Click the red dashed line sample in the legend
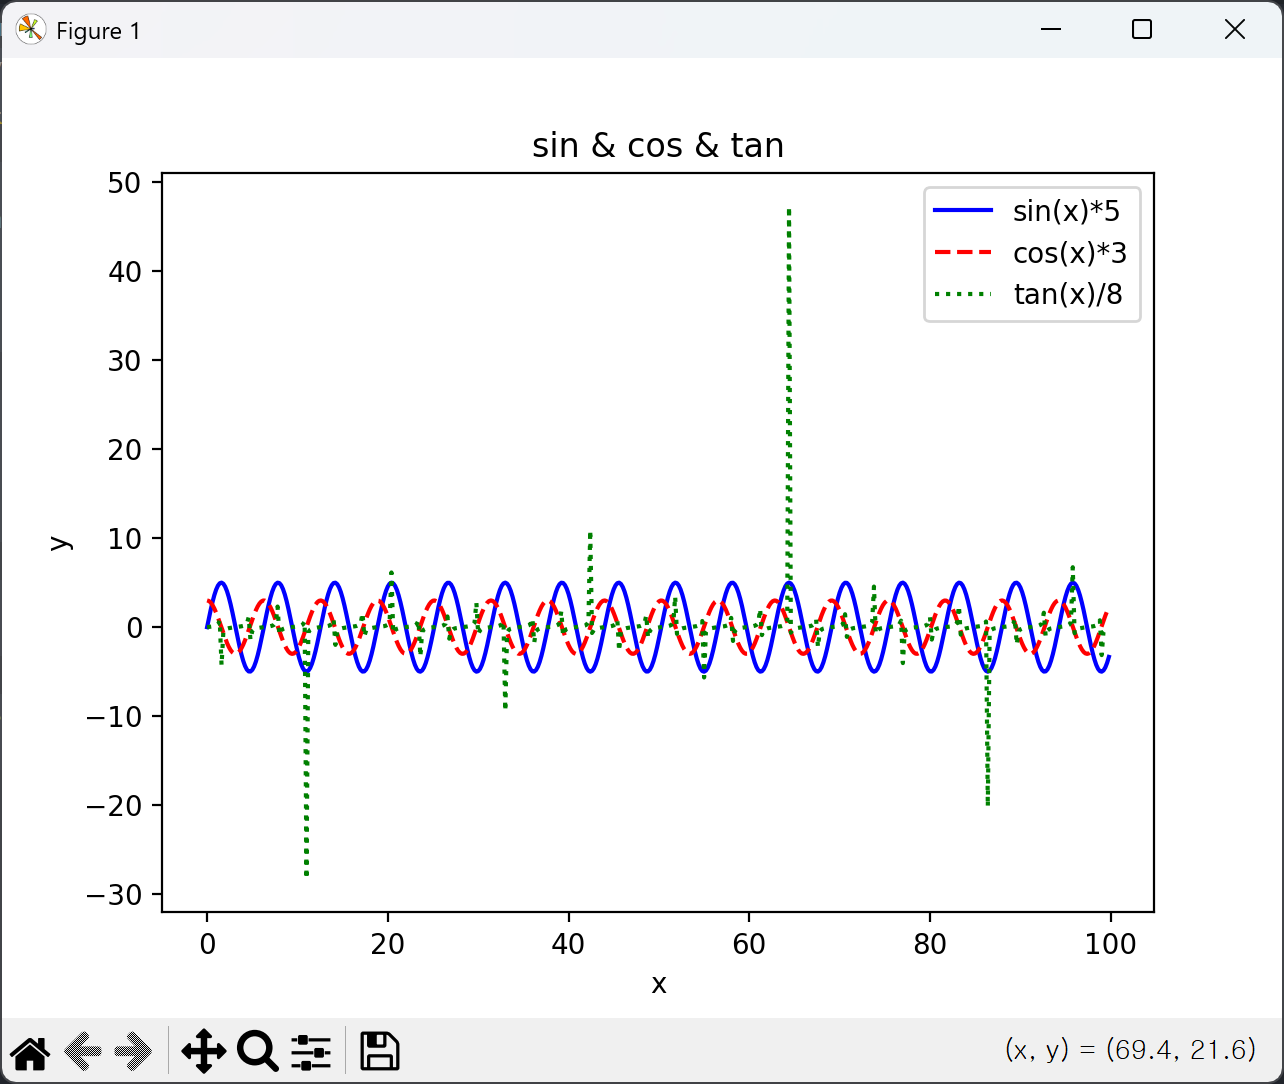Image resolution: width=1284 pixels, height=1084 pixels. [963, 253]
